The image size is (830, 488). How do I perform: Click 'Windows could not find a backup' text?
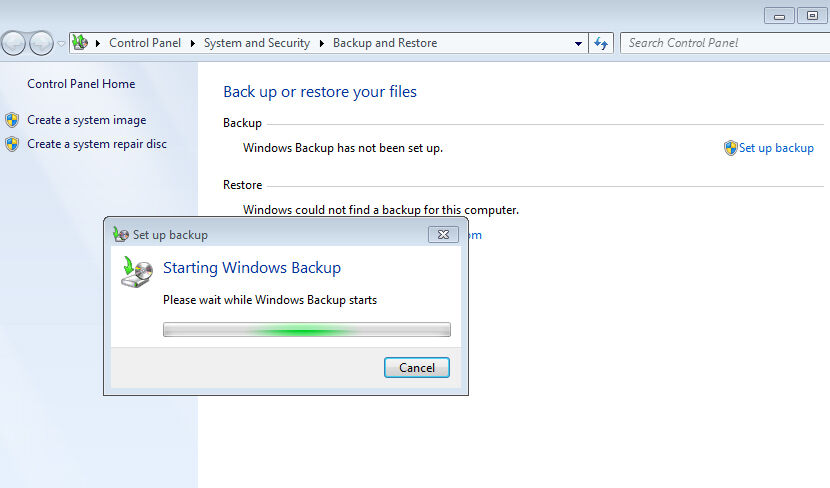[x=381, y=210]
